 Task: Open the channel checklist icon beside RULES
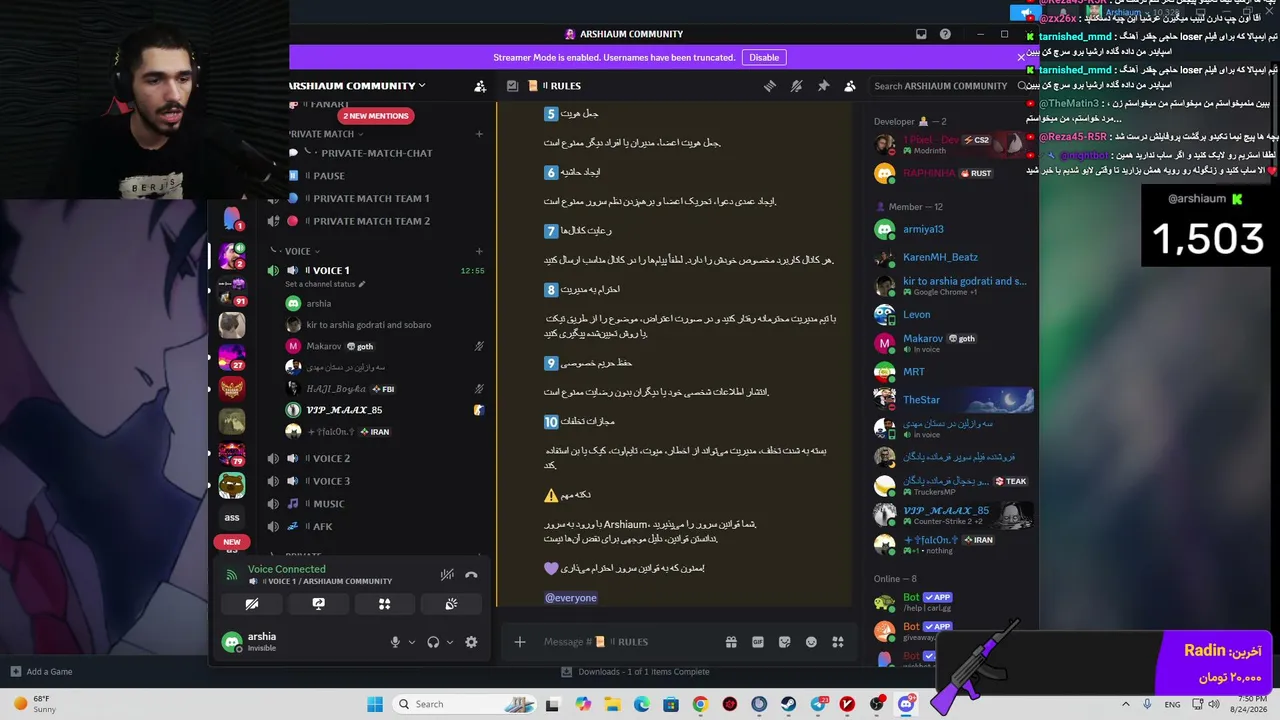pyautogui.click(x=512, y=86)
